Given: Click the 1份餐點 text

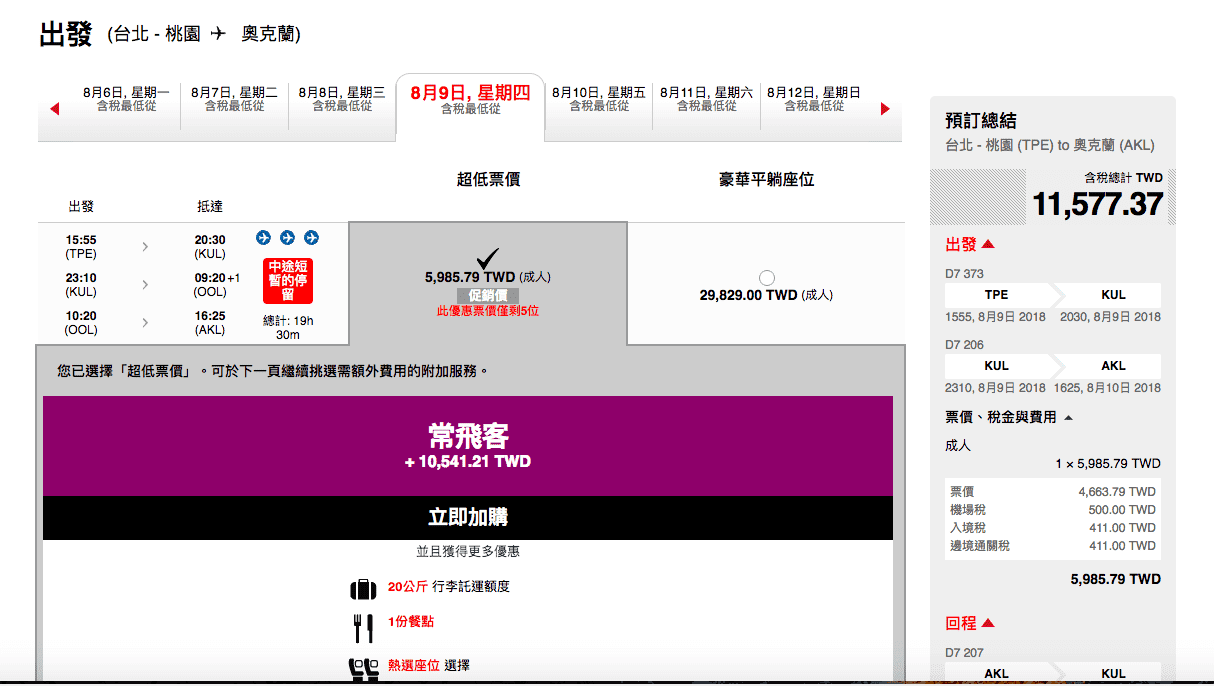Looking at the screenshot, I should (411, 622).
